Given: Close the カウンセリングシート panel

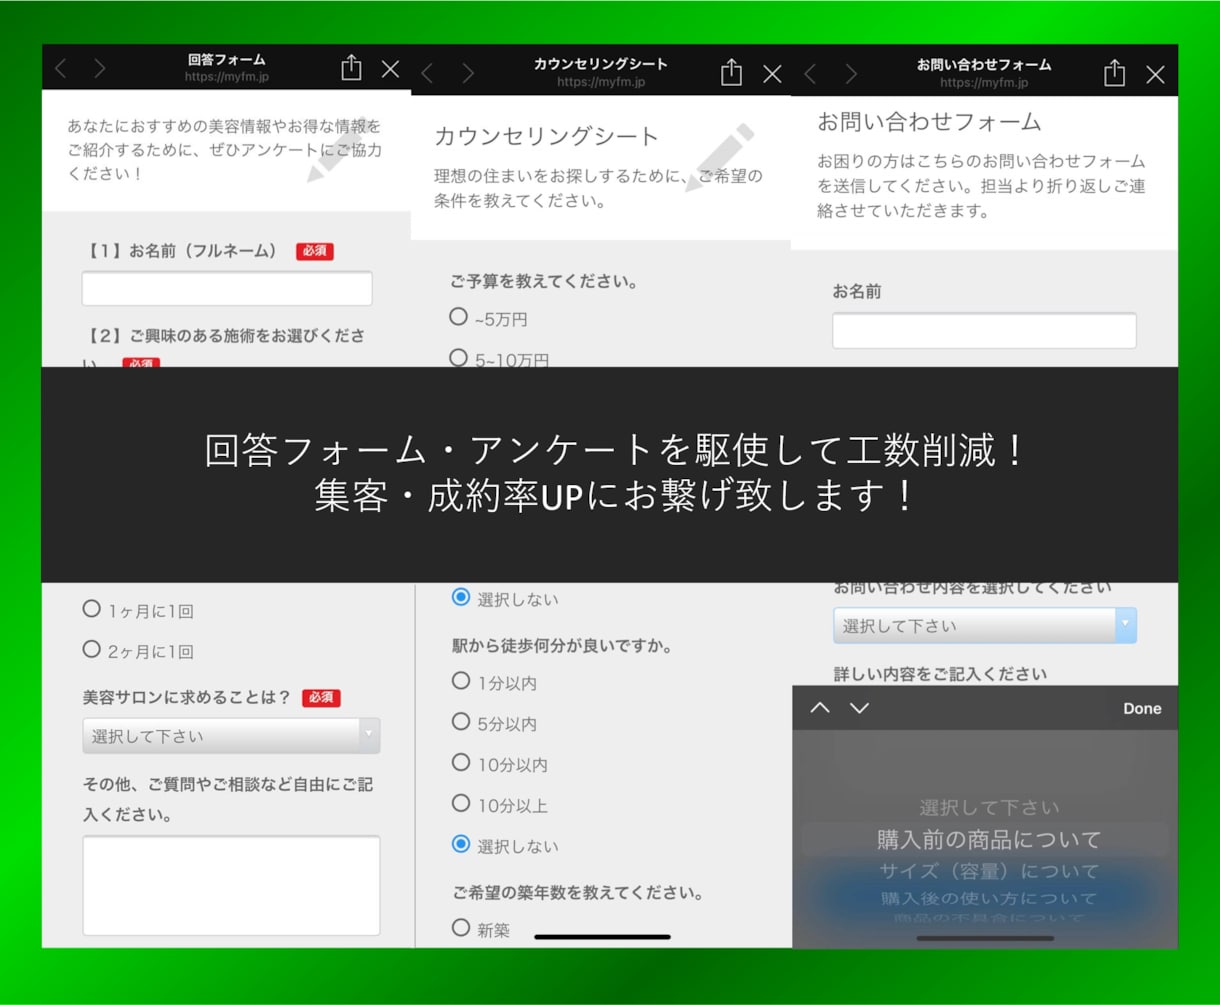Looking at the screenshot, I should 773,74.
